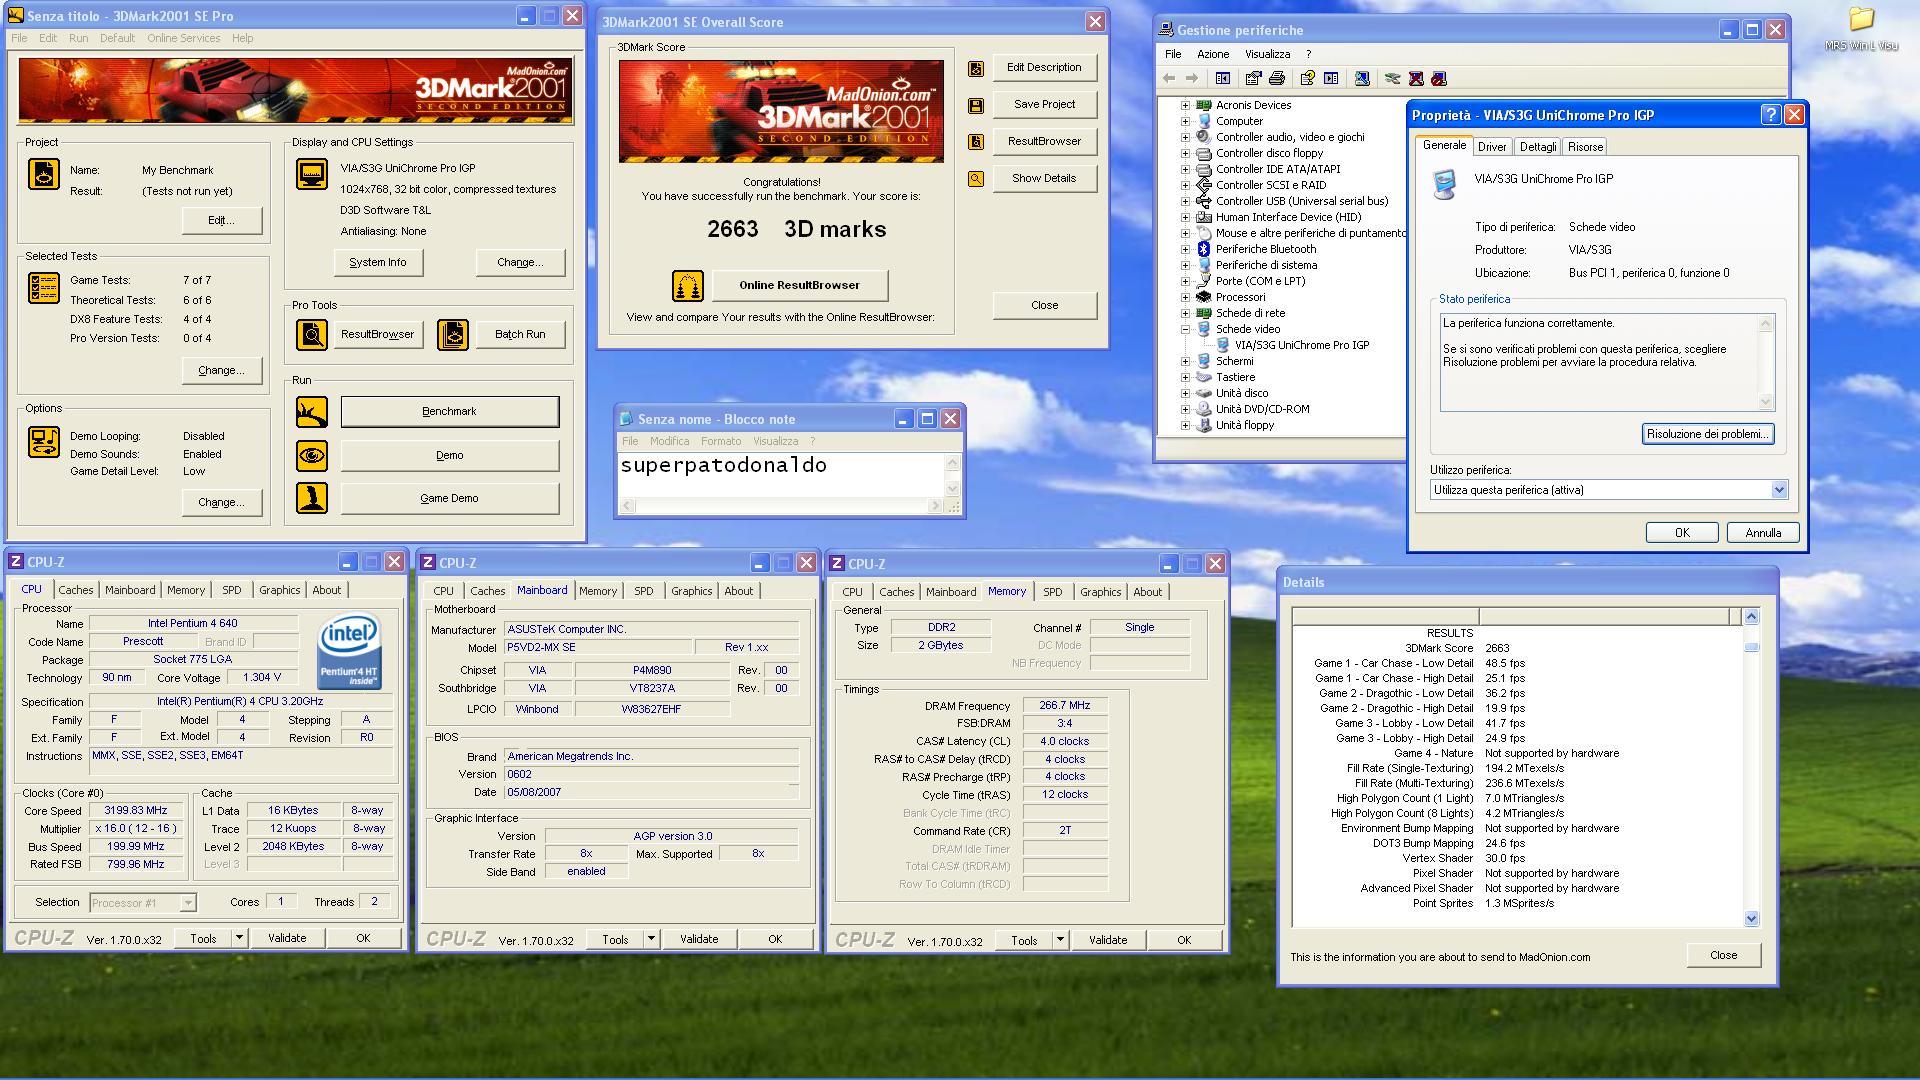Viewport: 1920px width, 1080px height.
Task: Open the Formato menu in Blocco note
Action: (x=721, y=441)
